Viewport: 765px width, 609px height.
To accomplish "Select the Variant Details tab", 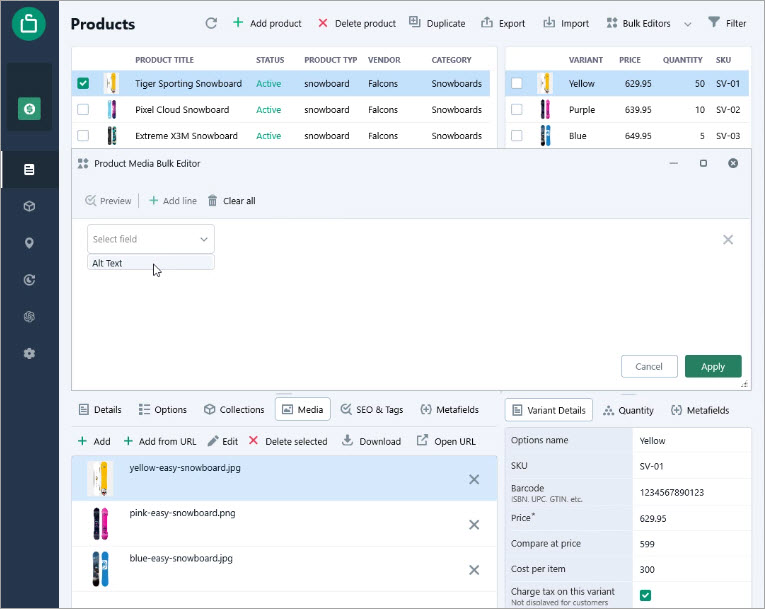I will 549,410.
